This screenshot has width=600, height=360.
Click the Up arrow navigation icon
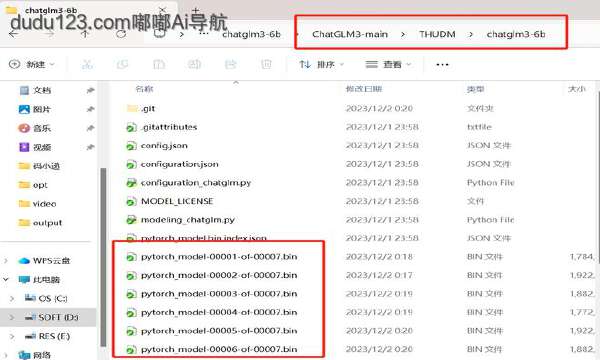click(x=85, y=34)
